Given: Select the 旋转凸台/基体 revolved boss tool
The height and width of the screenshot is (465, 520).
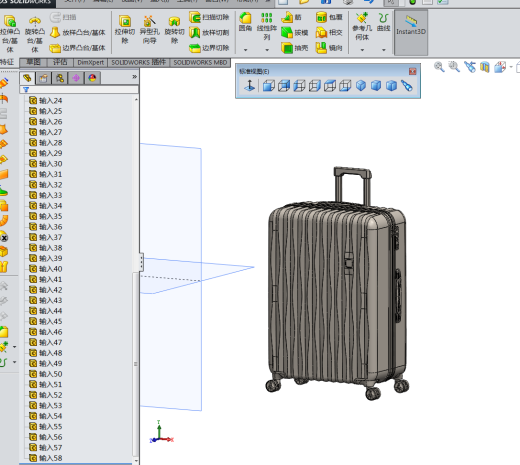Looking at the screenshot, I should (35, 33).
